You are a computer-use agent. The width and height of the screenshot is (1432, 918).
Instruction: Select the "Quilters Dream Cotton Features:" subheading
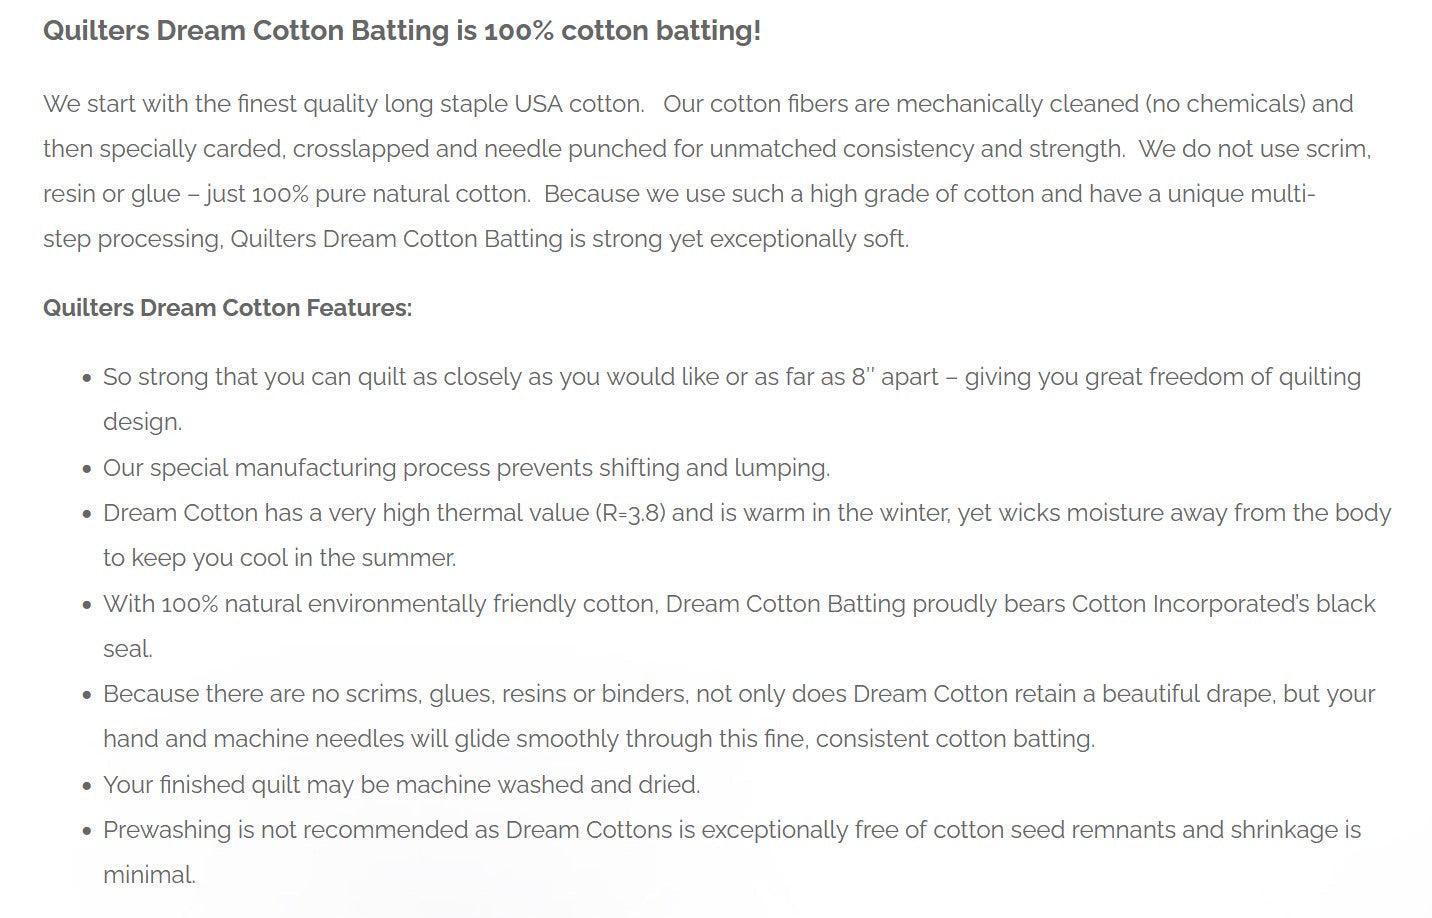tap(227, 307)
